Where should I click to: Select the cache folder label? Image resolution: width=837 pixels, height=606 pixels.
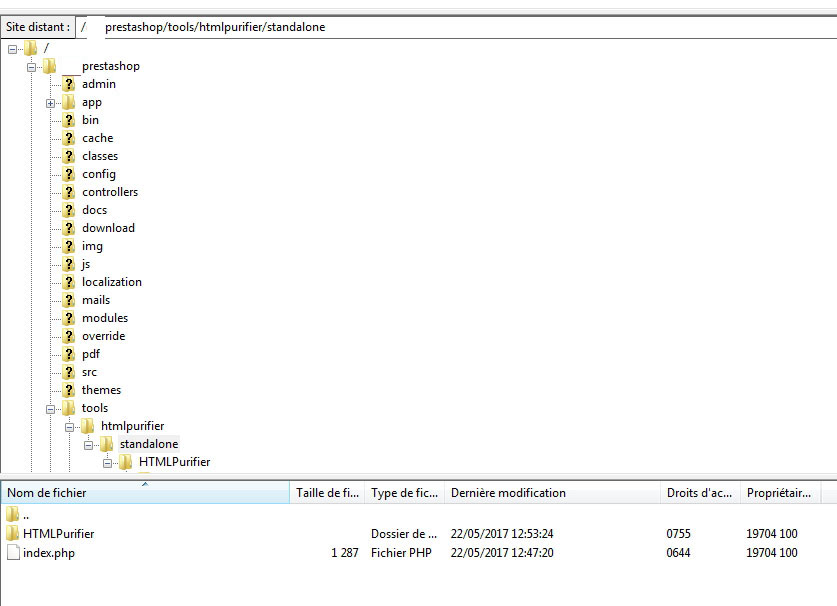coord(98,138)
